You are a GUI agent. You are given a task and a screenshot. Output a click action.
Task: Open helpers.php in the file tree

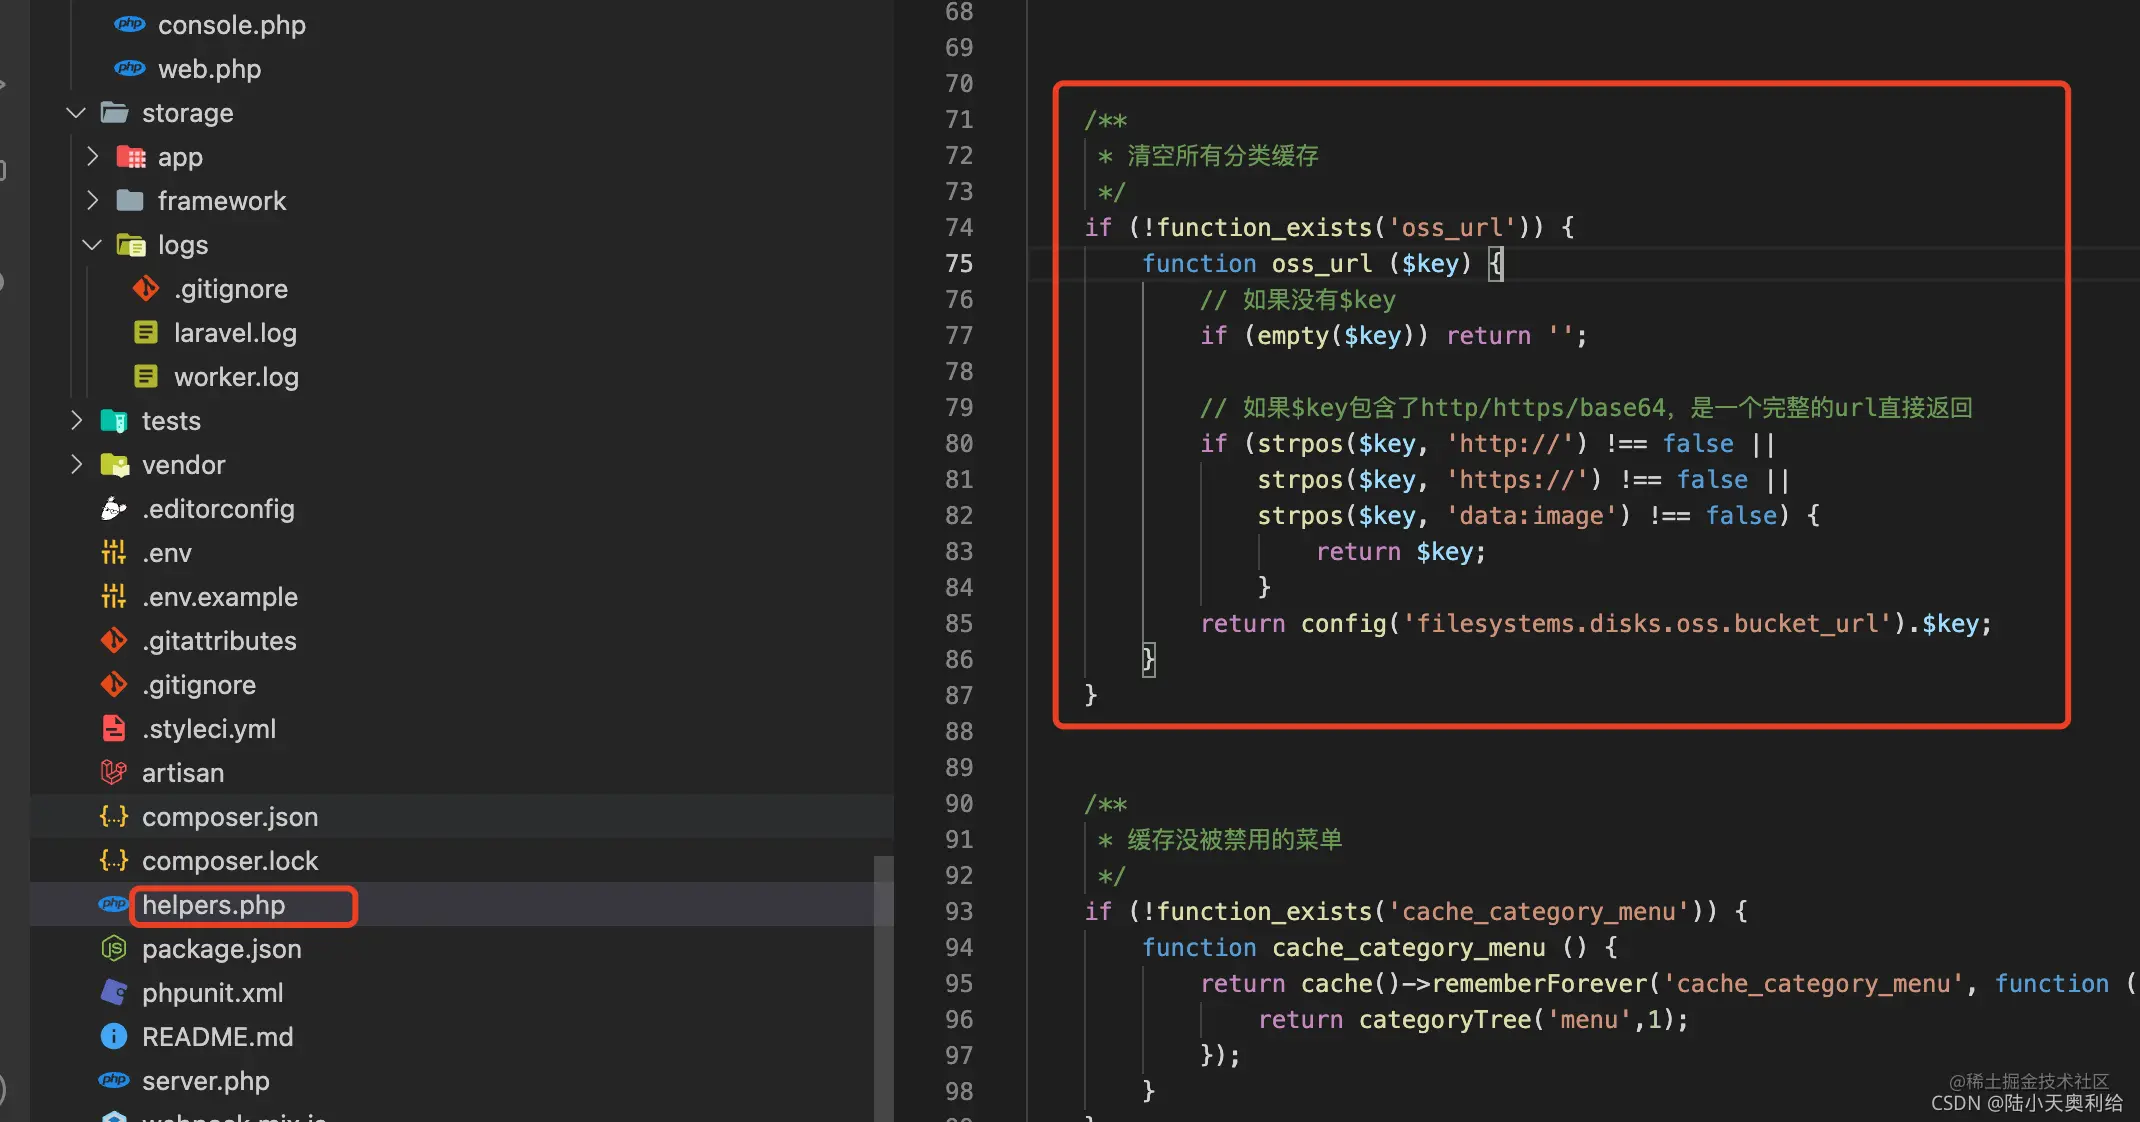(x=214, y=905)
